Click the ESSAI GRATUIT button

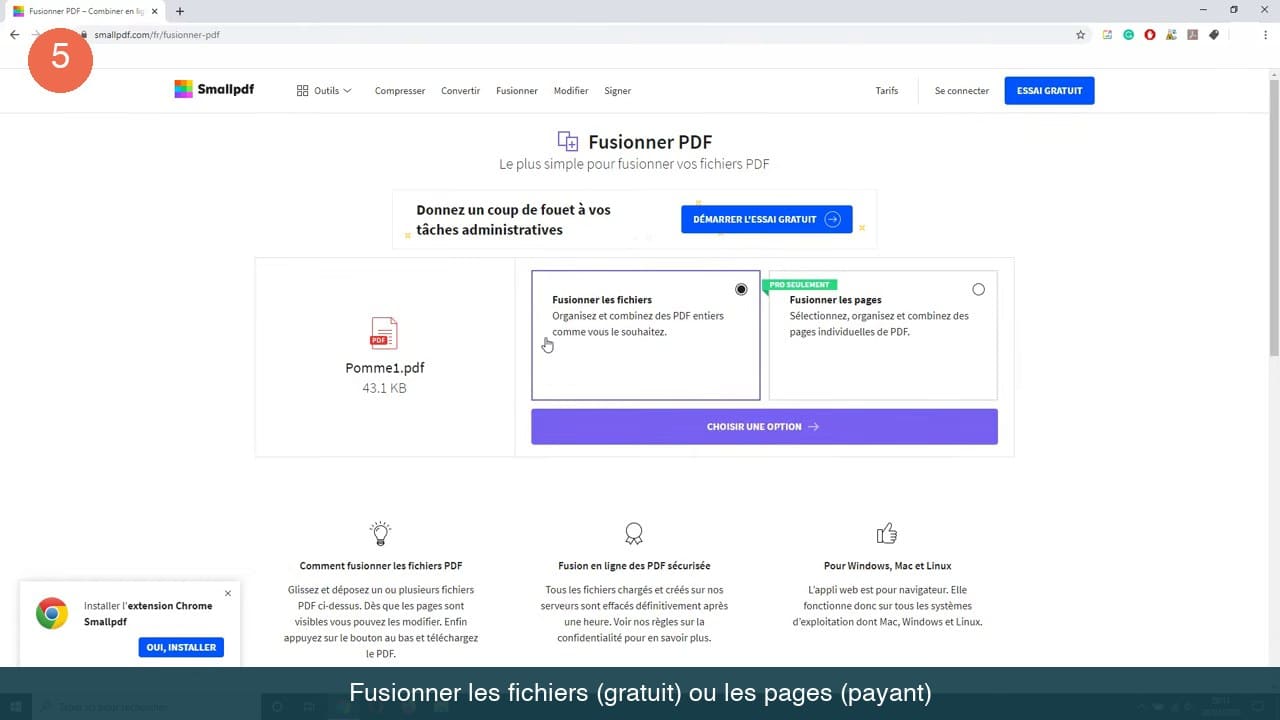pyautogui.click(x=1050, y=90)
